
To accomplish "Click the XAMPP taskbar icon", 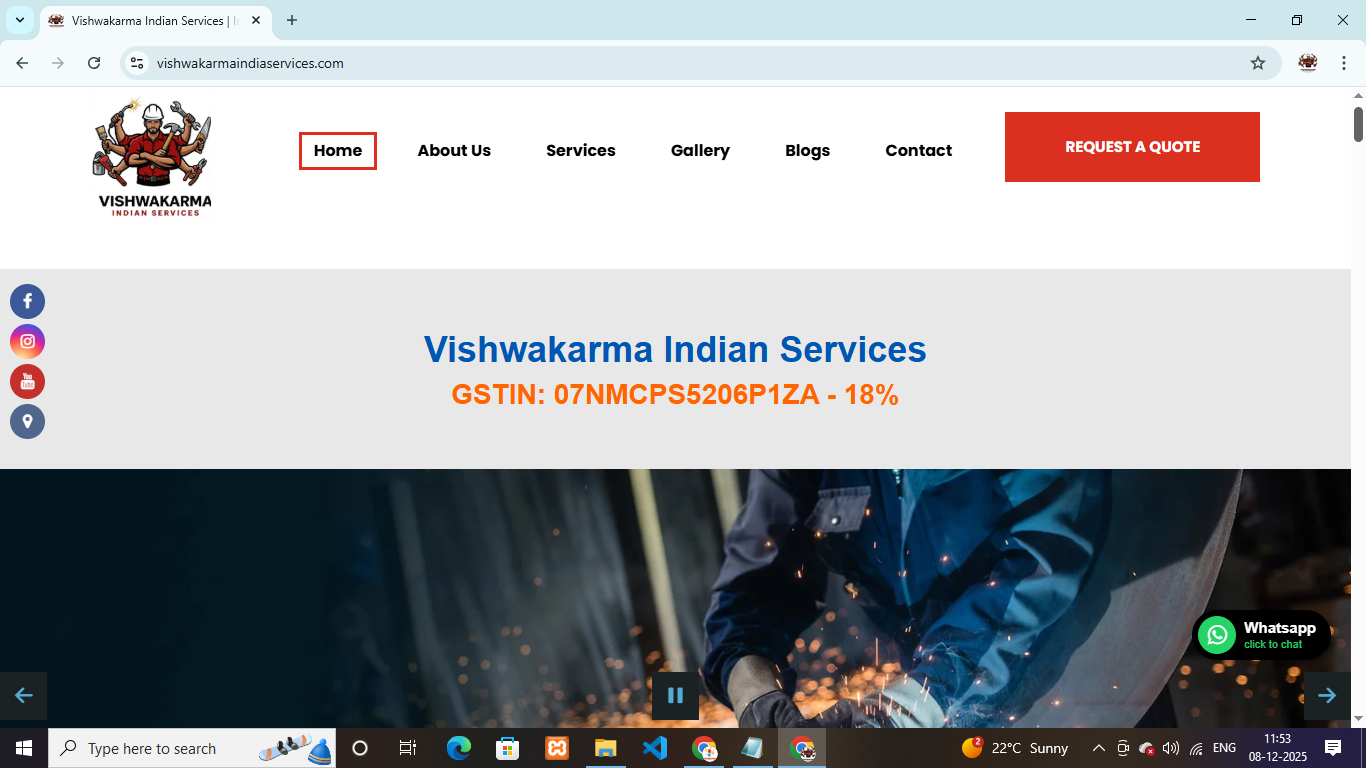I will click(x=556, y=747).
